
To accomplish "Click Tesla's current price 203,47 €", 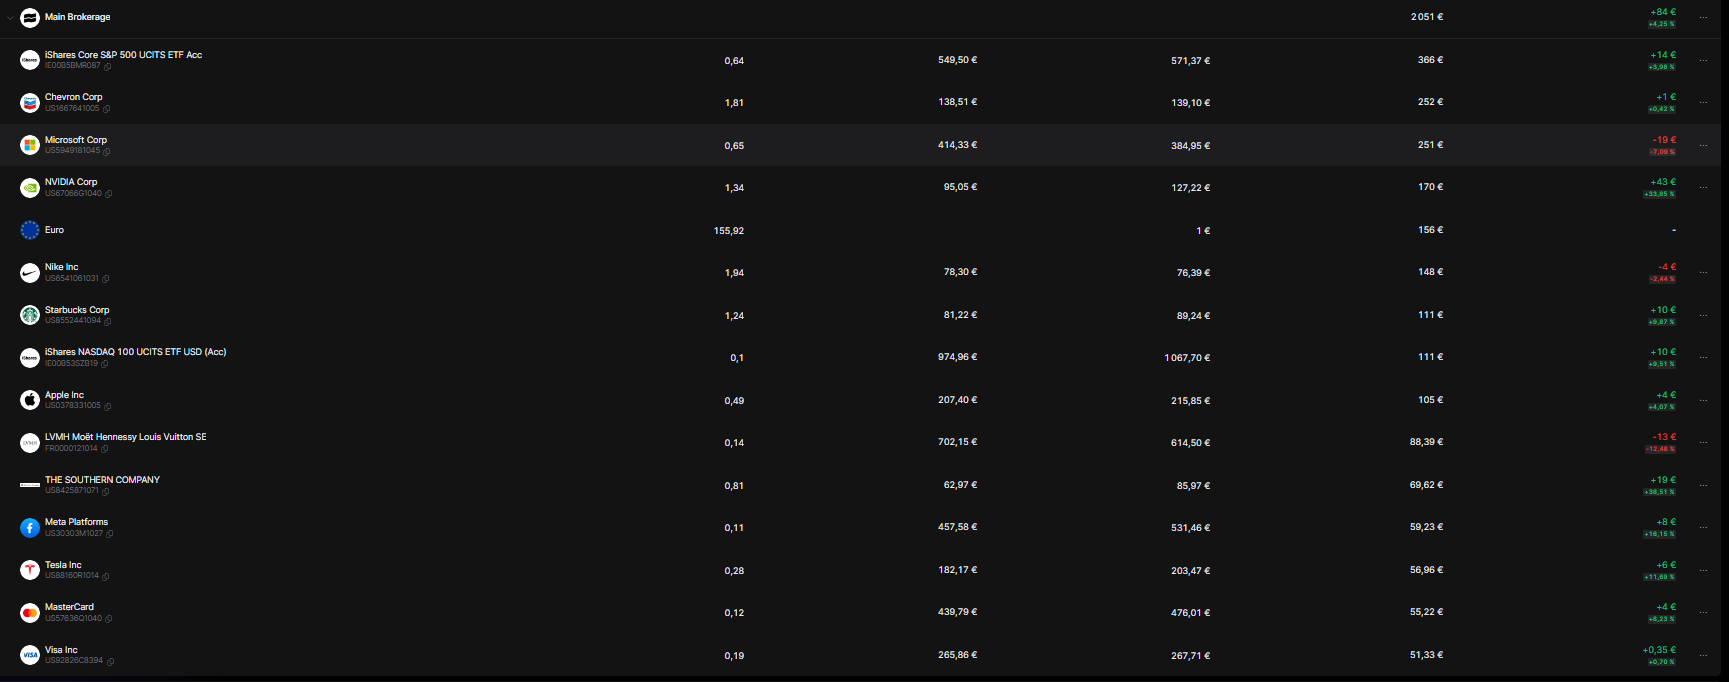I will tap(1191, 570).
